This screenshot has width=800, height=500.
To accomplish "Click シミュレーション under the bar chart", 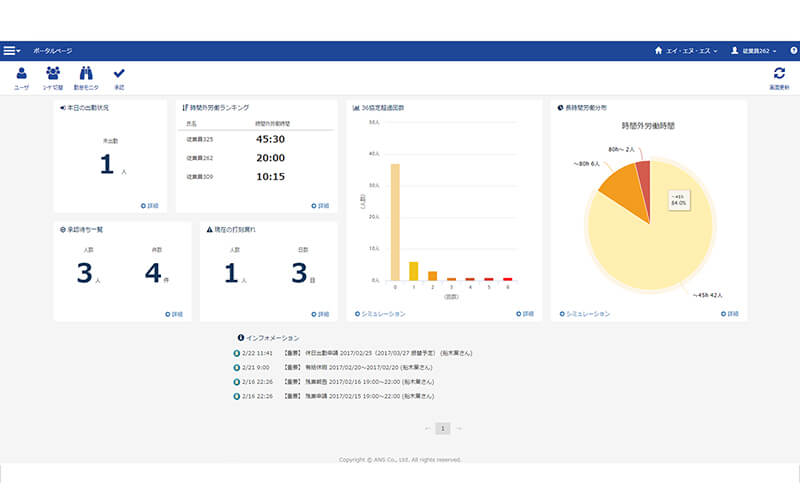I will (380, 314).
